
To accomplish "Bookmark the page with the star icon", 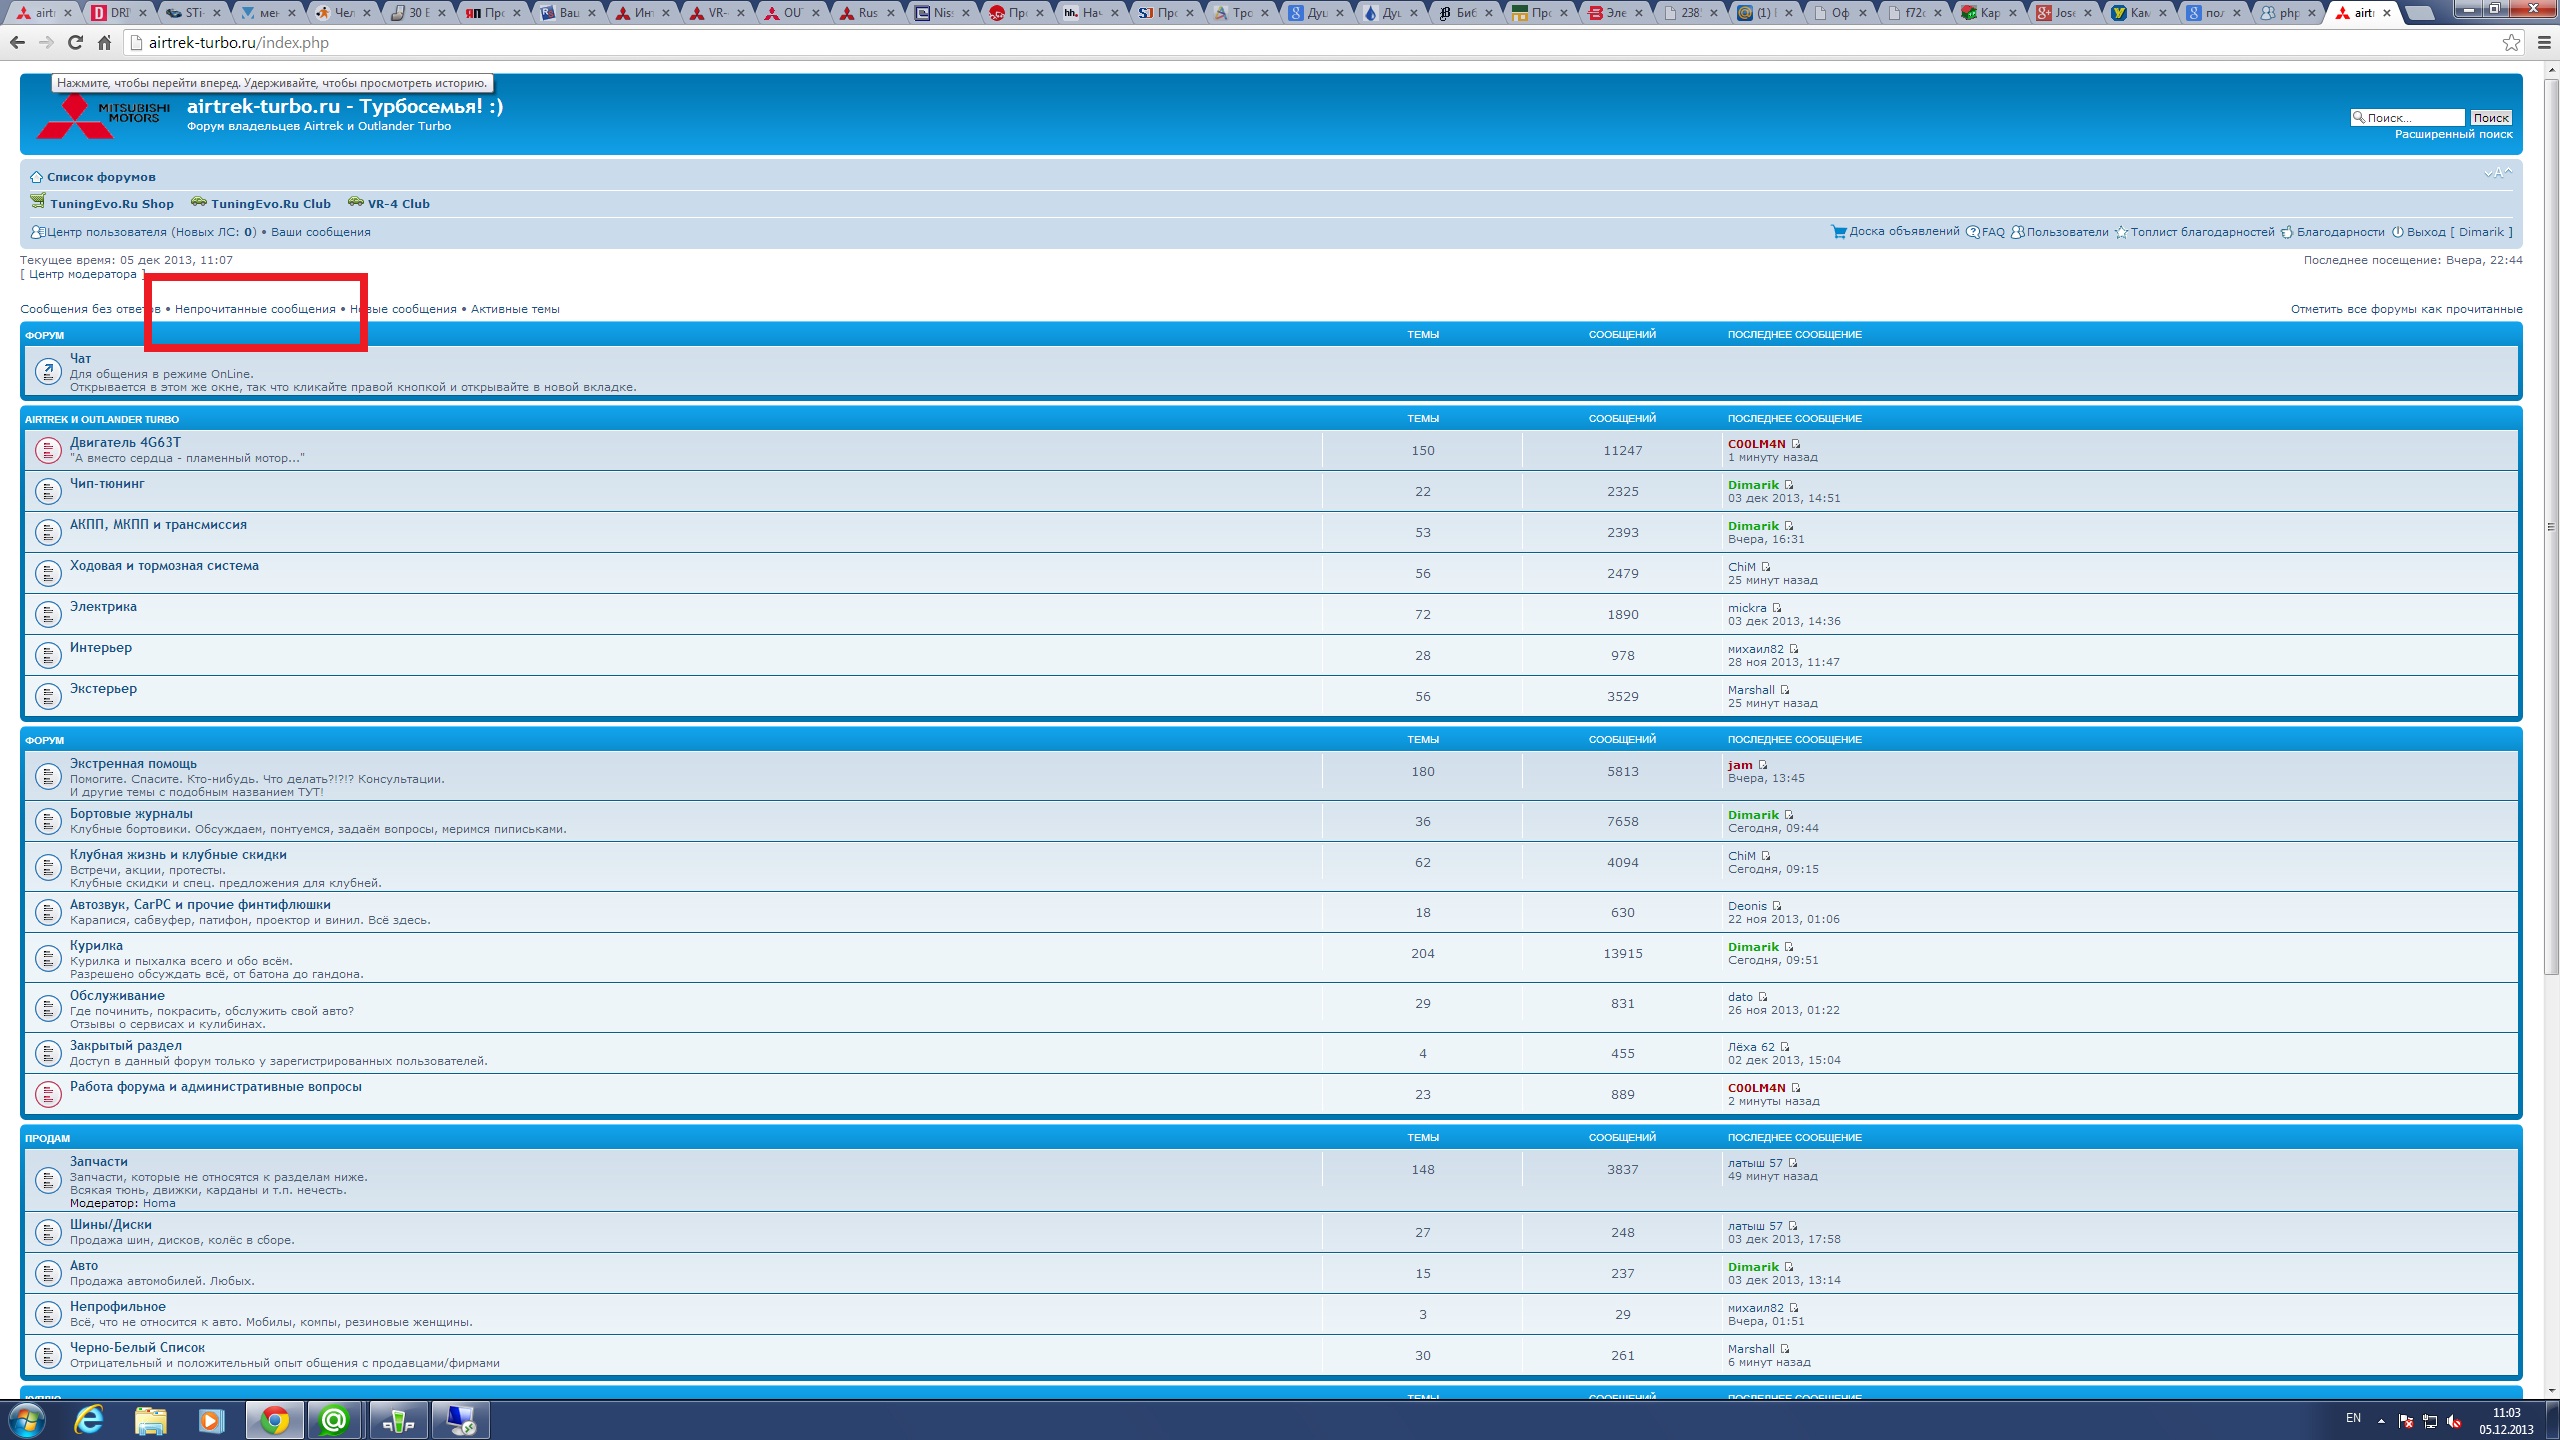I will pyautogui.click(x=2511, y=43).
